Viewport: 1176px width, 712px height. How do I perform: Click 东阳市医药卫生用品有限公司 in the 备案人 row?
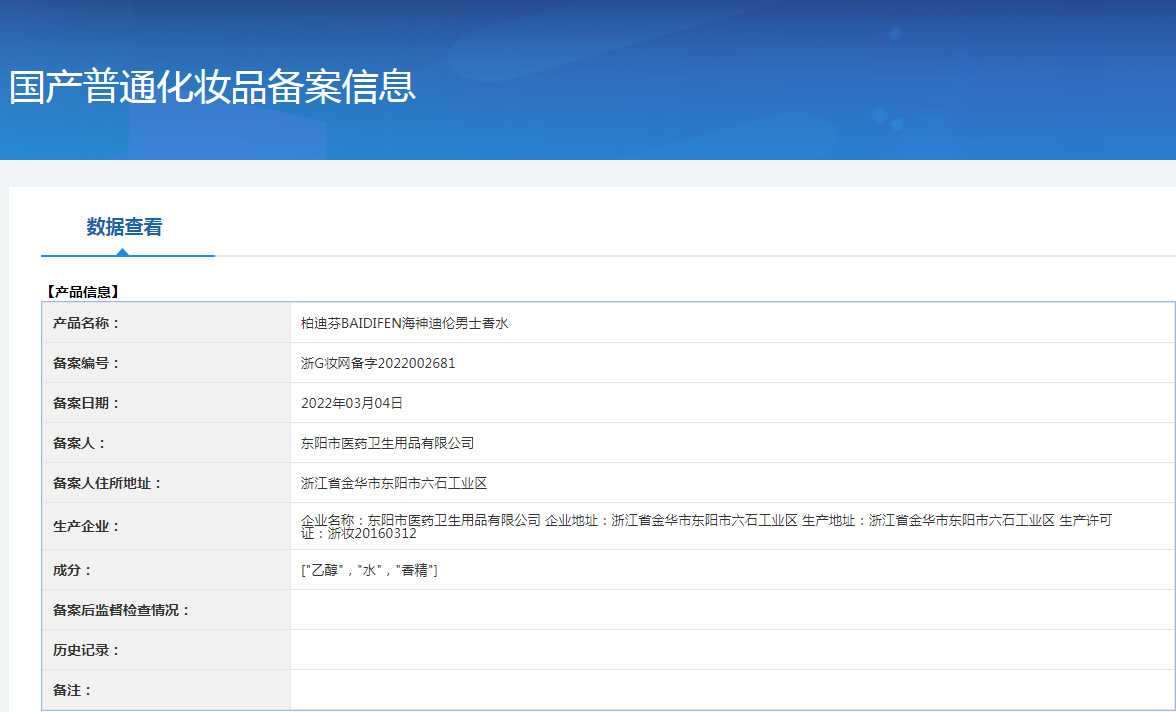point(388,443)
